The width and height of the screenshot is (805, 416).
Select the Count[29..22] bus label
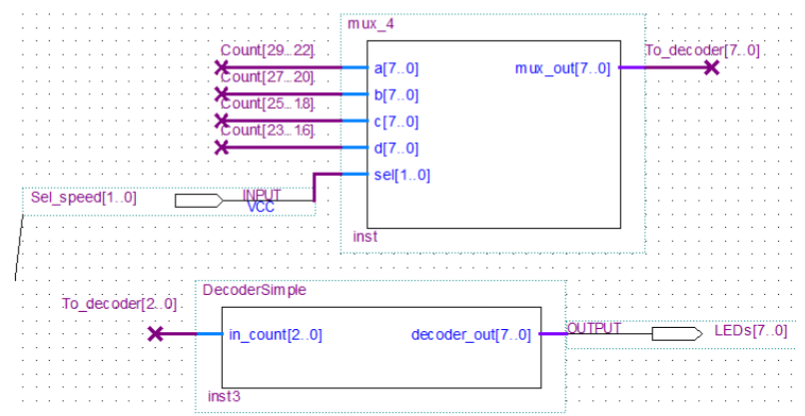coord(267,50)
